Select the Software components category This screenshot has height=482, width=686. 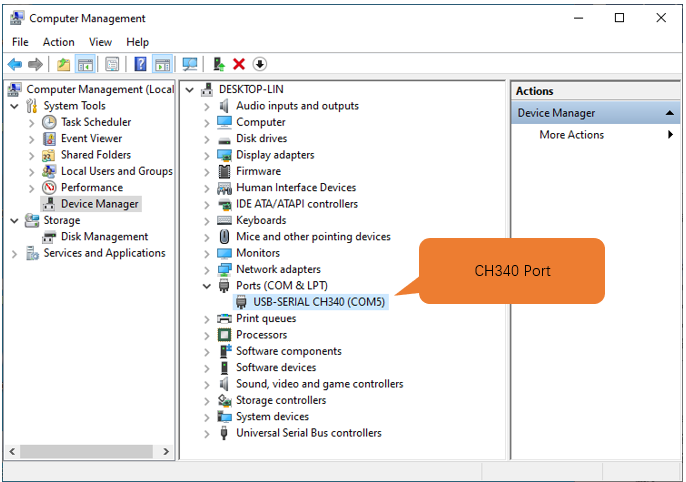click(x=289, y=351)
